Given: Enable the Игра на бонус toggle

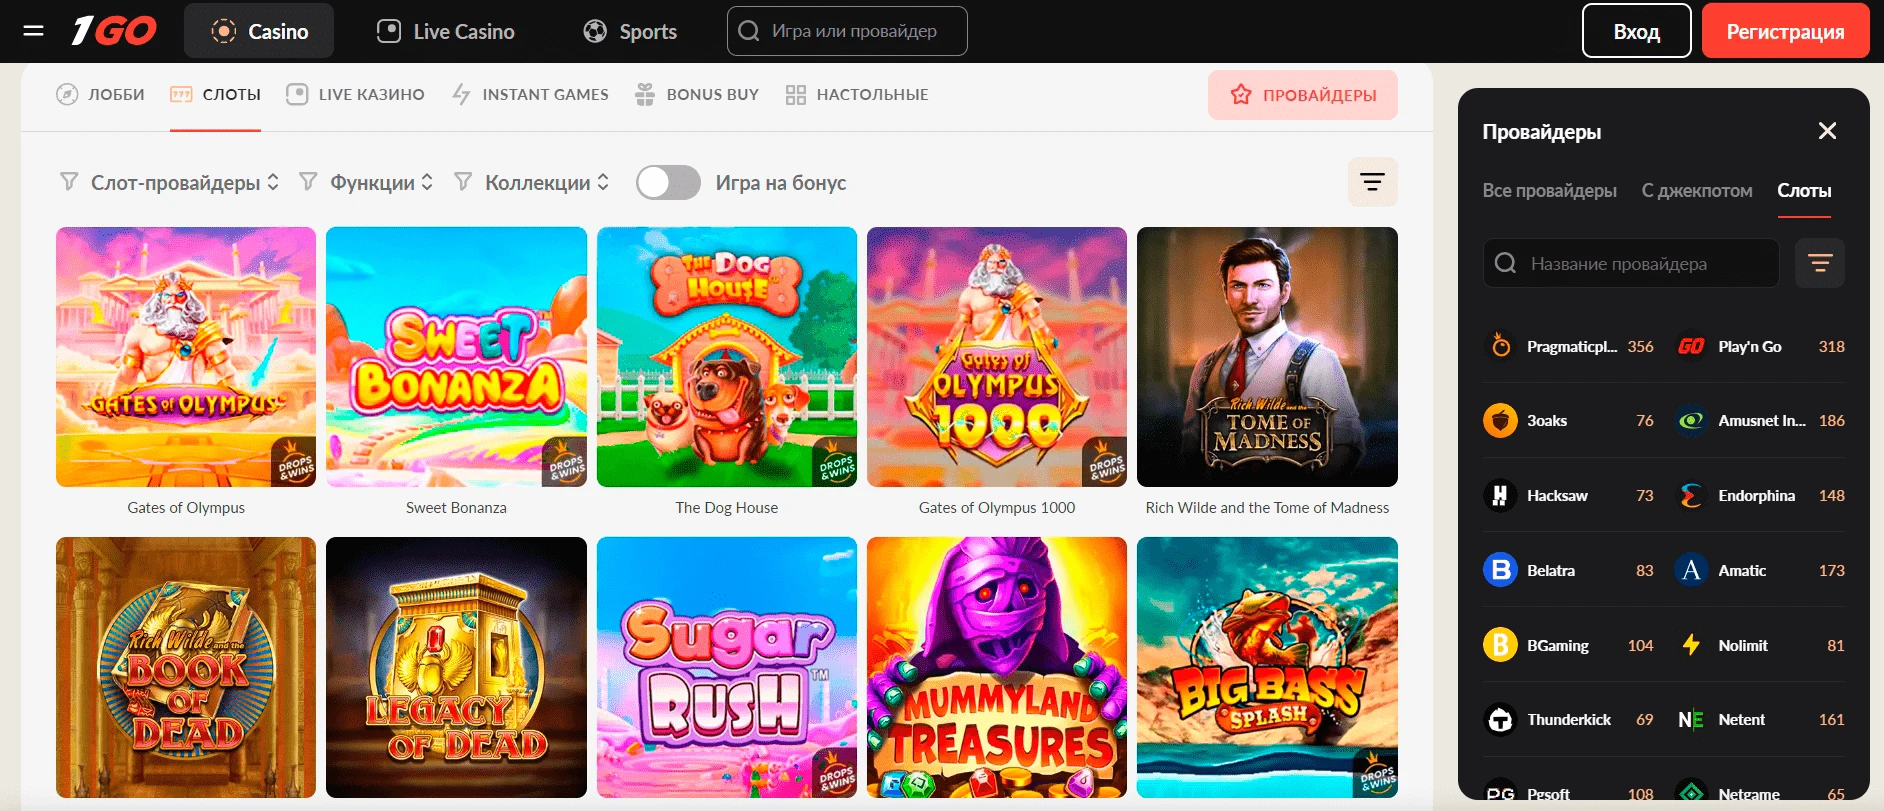Looking at the screenshot, I should [668, 183].
